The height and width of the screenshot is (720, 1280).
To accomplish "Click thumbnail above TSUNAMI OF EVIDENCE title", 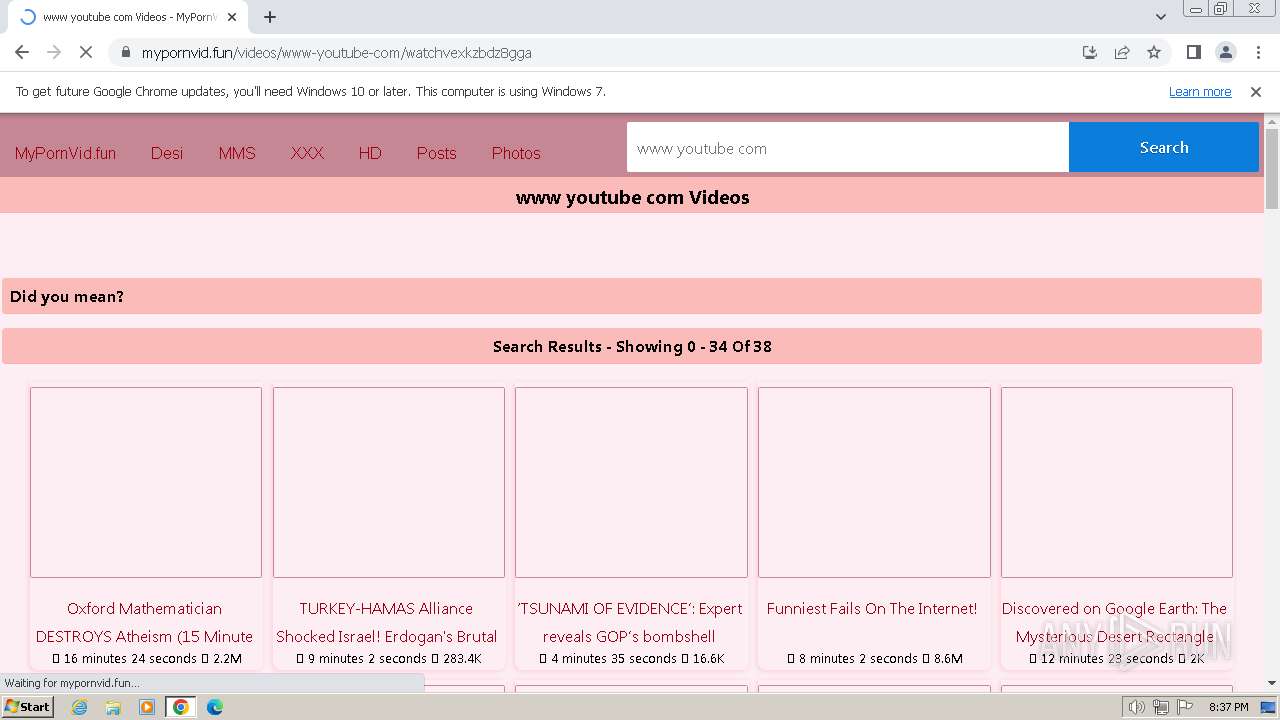I will pos(631,482).
